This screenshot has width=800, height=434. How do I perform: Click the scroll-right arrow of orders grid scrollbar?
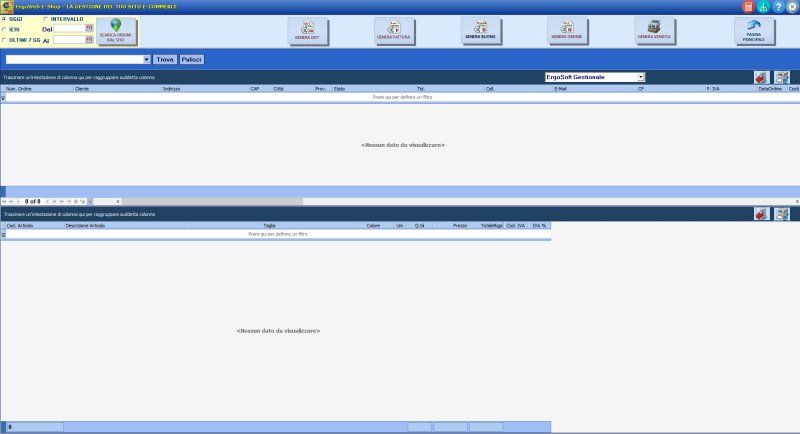[x=797, y=201]
